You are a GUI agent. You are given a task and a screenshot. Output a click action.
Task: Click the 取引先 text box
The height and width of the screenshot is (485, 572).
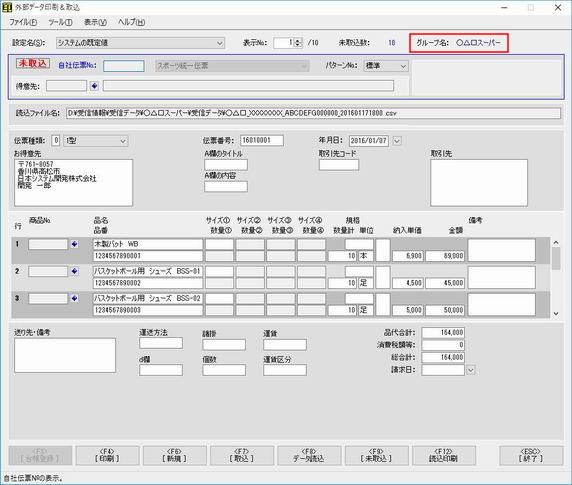[479, 182]
